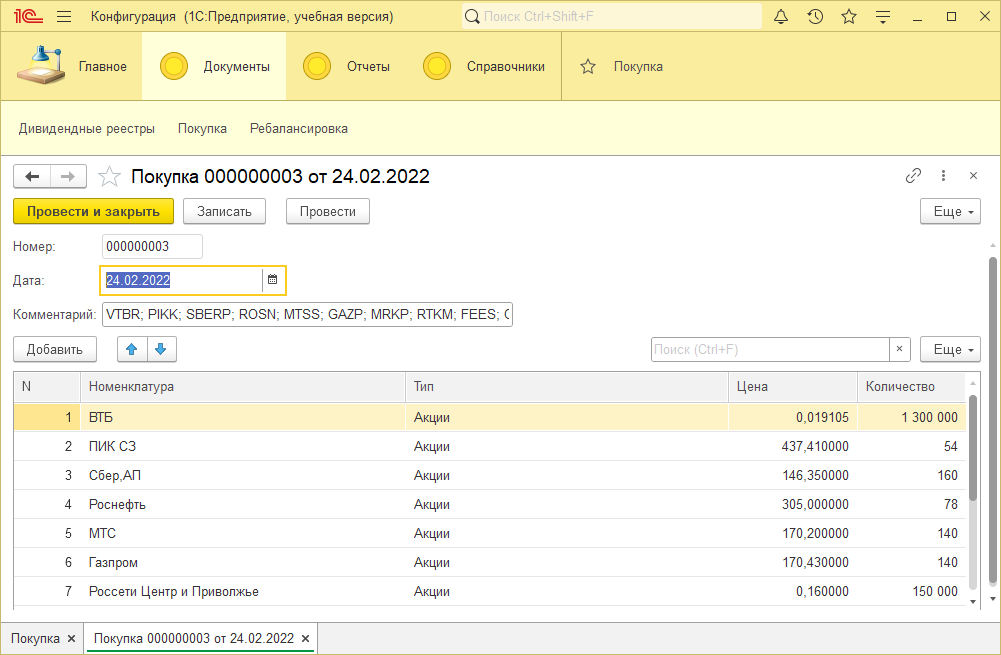Open Дивидендные реестры list
The image size is (1001, 655).
point(87,128)
